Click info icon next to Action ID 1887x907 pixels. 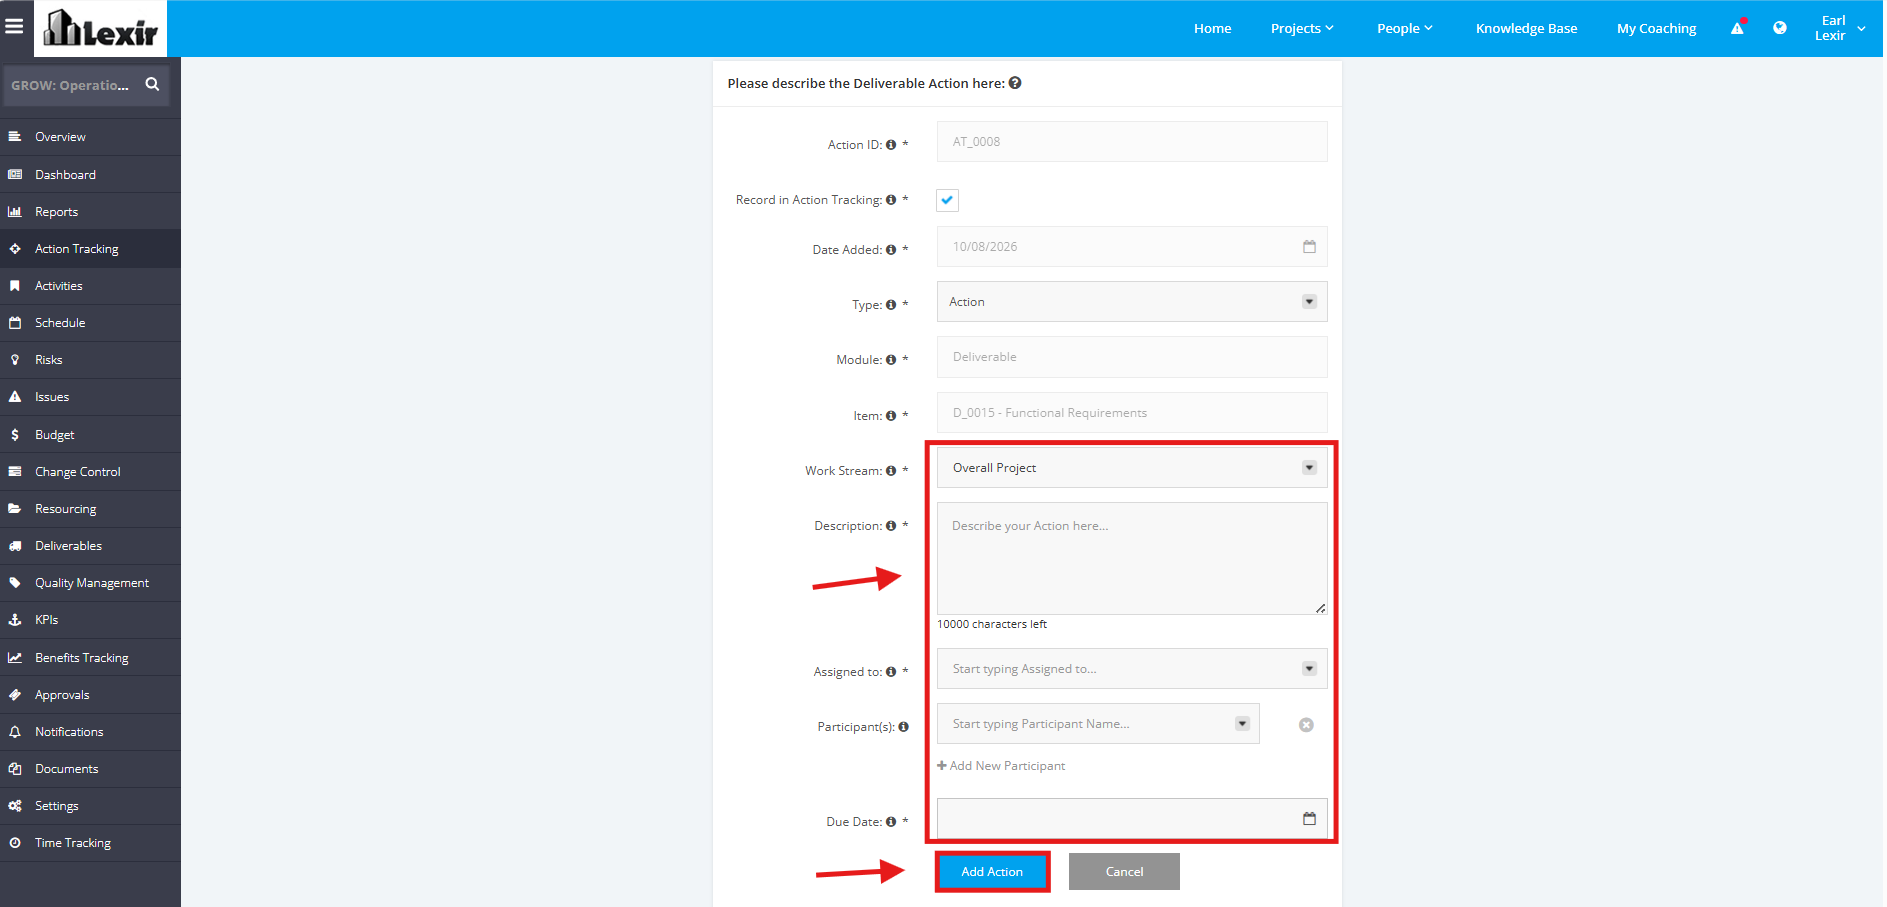point(891,145)
